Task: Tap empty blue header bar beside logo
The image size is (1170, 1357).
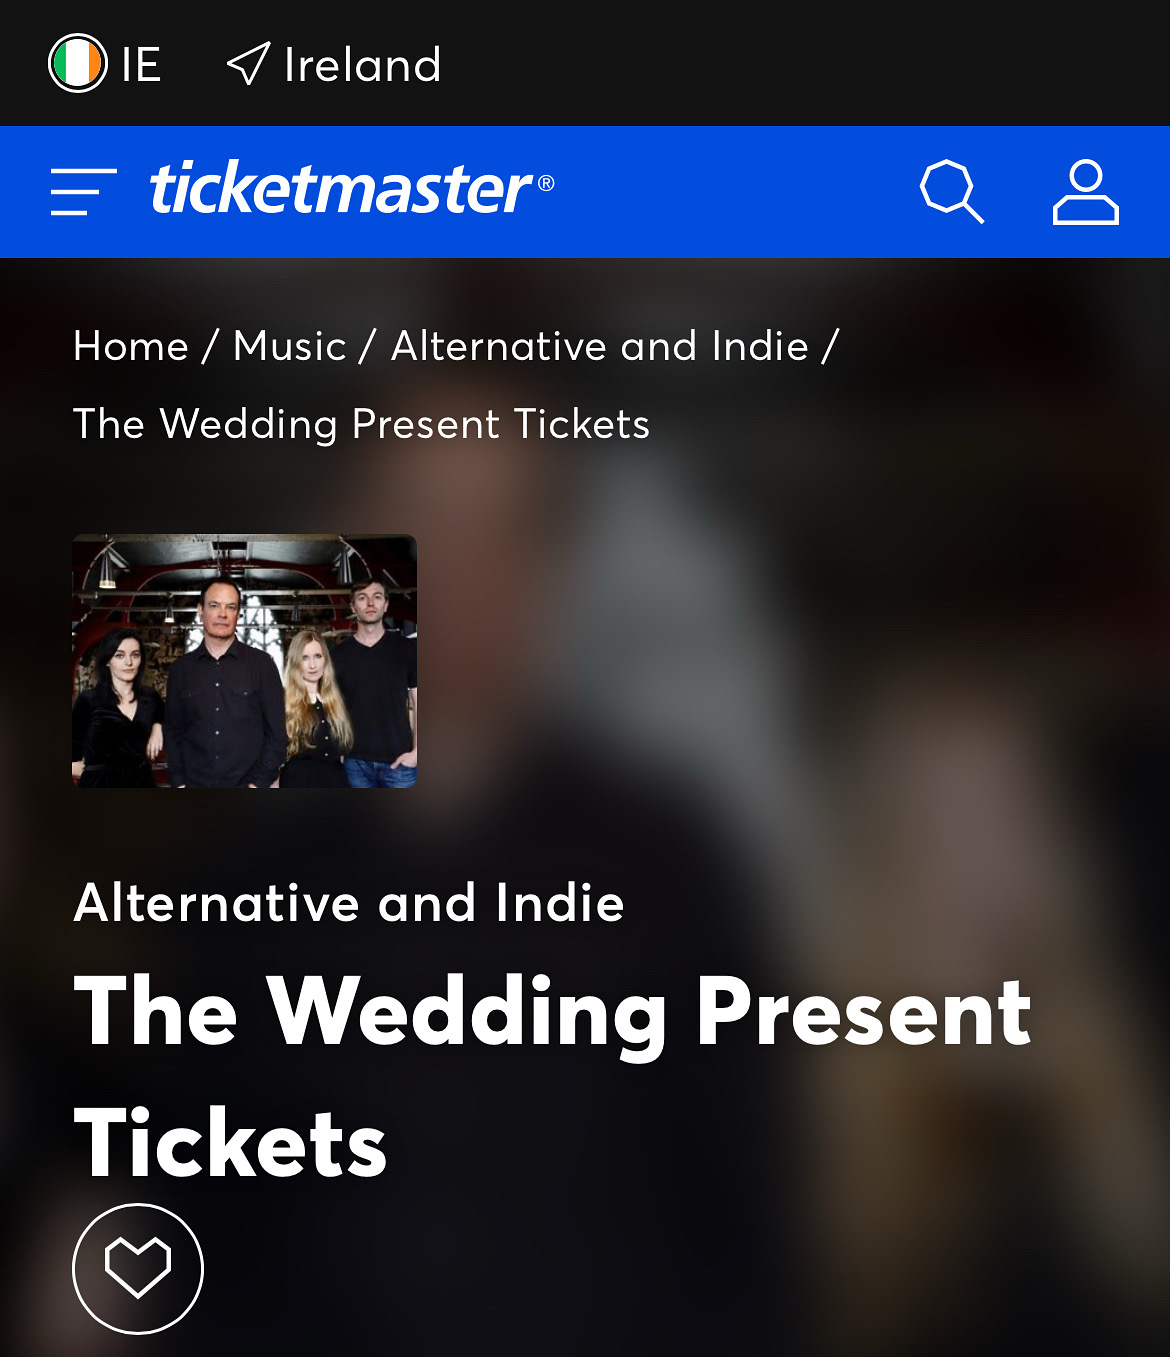Action: point(735,191)
